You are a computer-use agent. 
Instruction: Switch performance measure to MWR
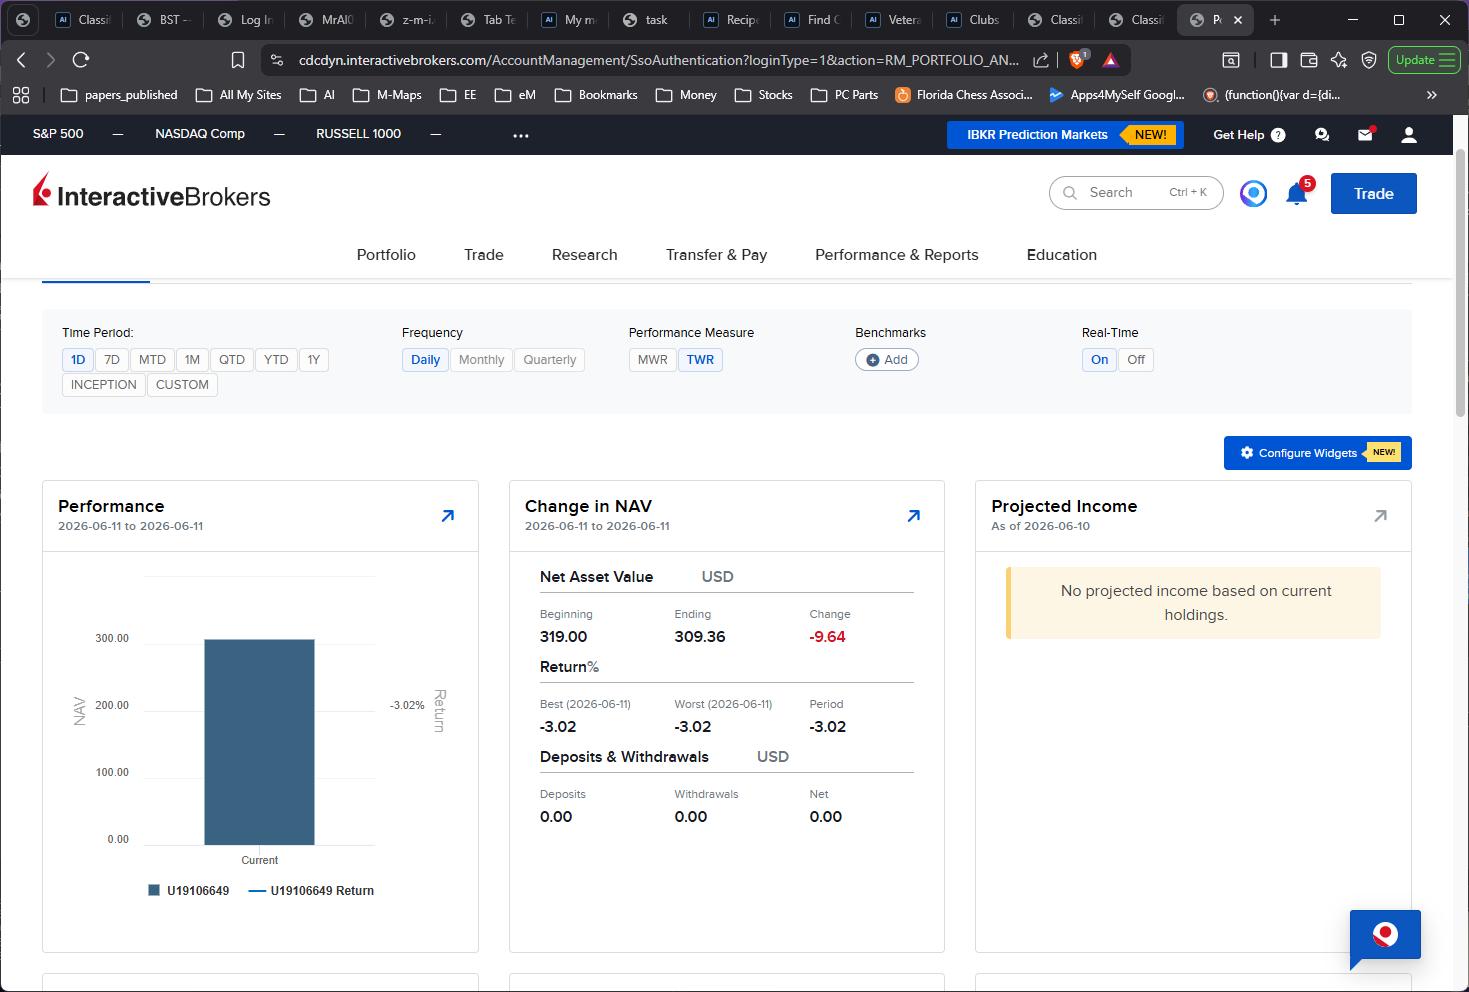tap(653, 360)
